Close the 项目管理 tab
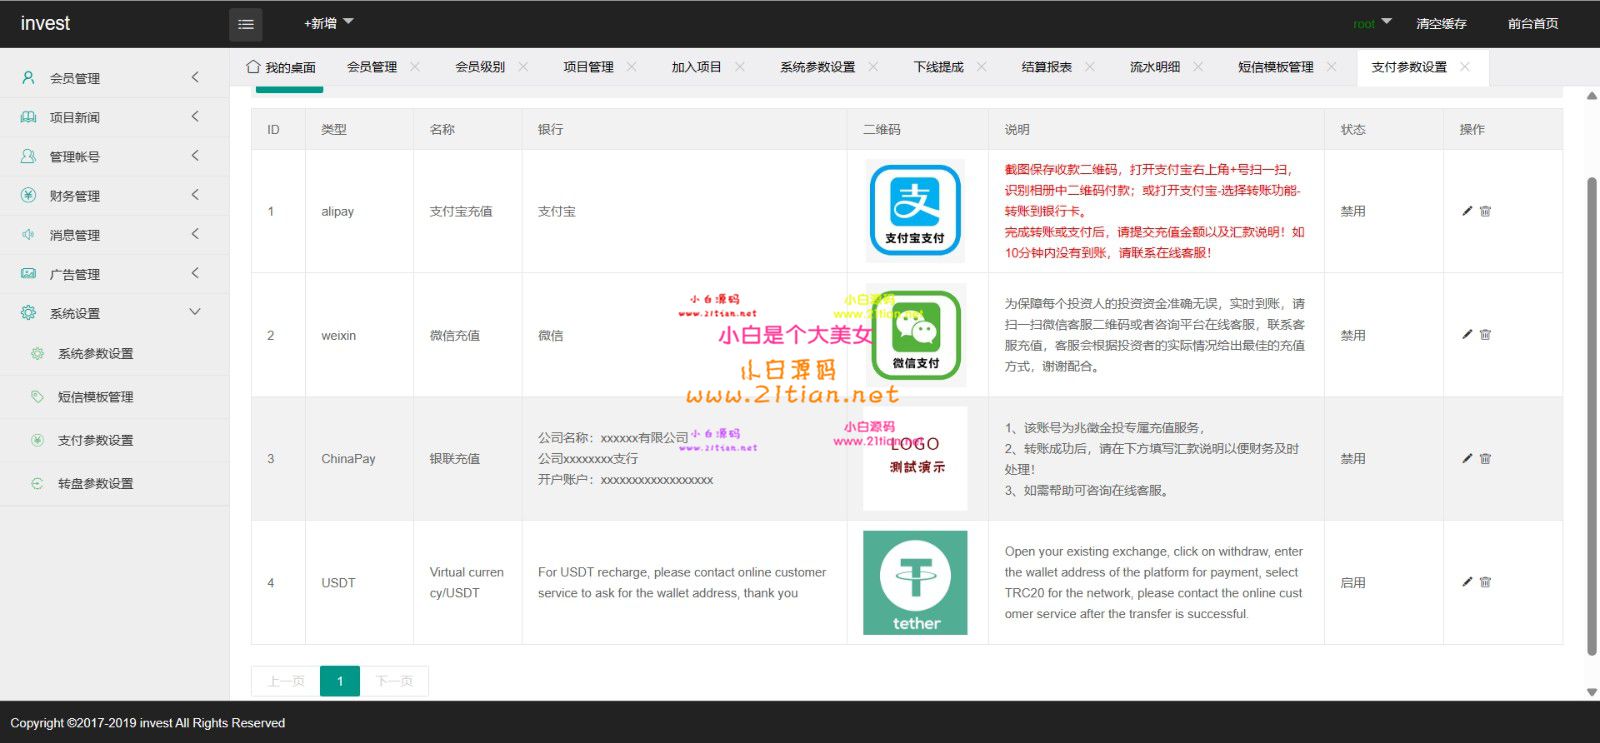1600x743 pixels. click(631, 67)
